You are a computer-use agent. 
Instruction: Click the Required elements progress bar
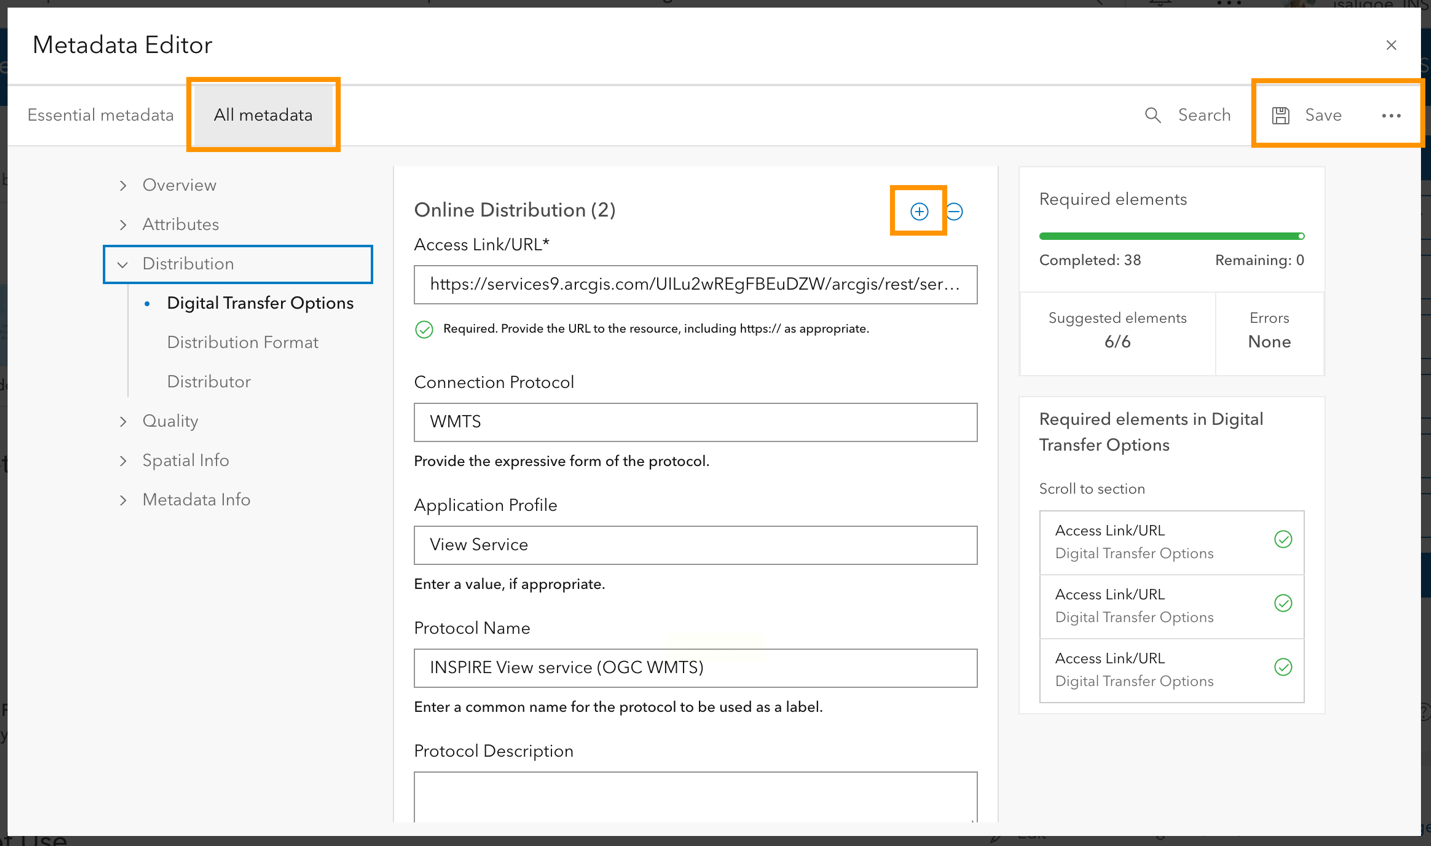tap(1171, 236)
